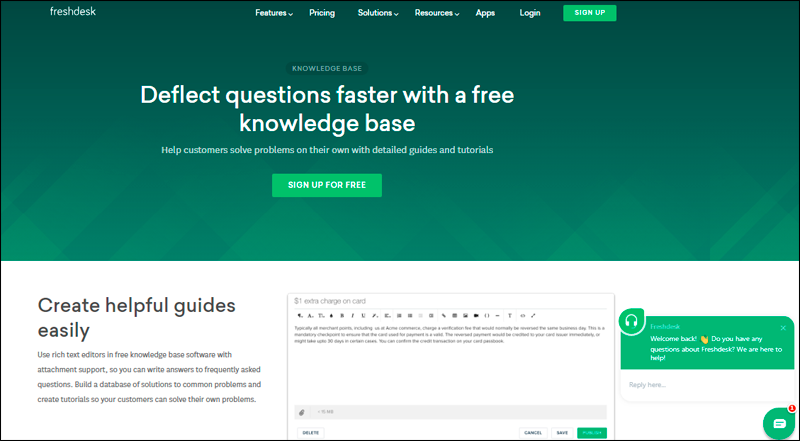The width and height of the screenshot is (800, 441).
Task: Click paragraph format icon in editor toolbar
Action: 299,315
